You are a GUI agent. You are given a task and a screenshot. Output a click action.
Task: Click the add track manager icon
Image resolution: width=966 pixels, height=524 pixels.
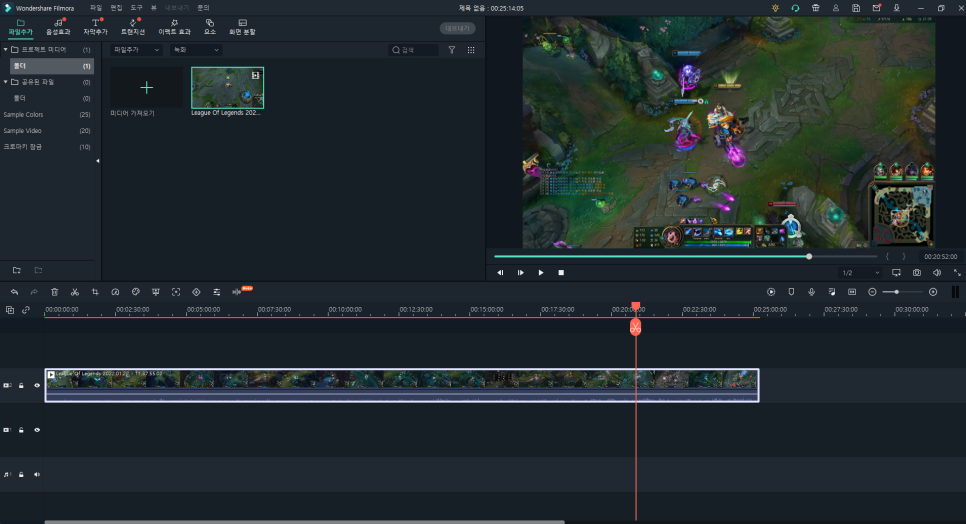10,310
